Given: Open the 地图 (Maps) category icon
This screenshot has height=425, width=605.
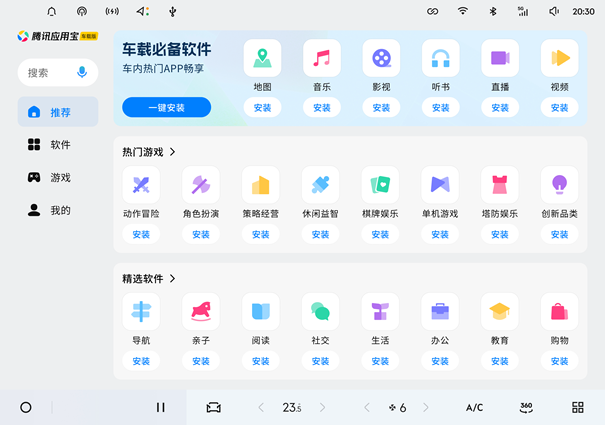Looking at the screenshot, I should click(x=261, y=58).
